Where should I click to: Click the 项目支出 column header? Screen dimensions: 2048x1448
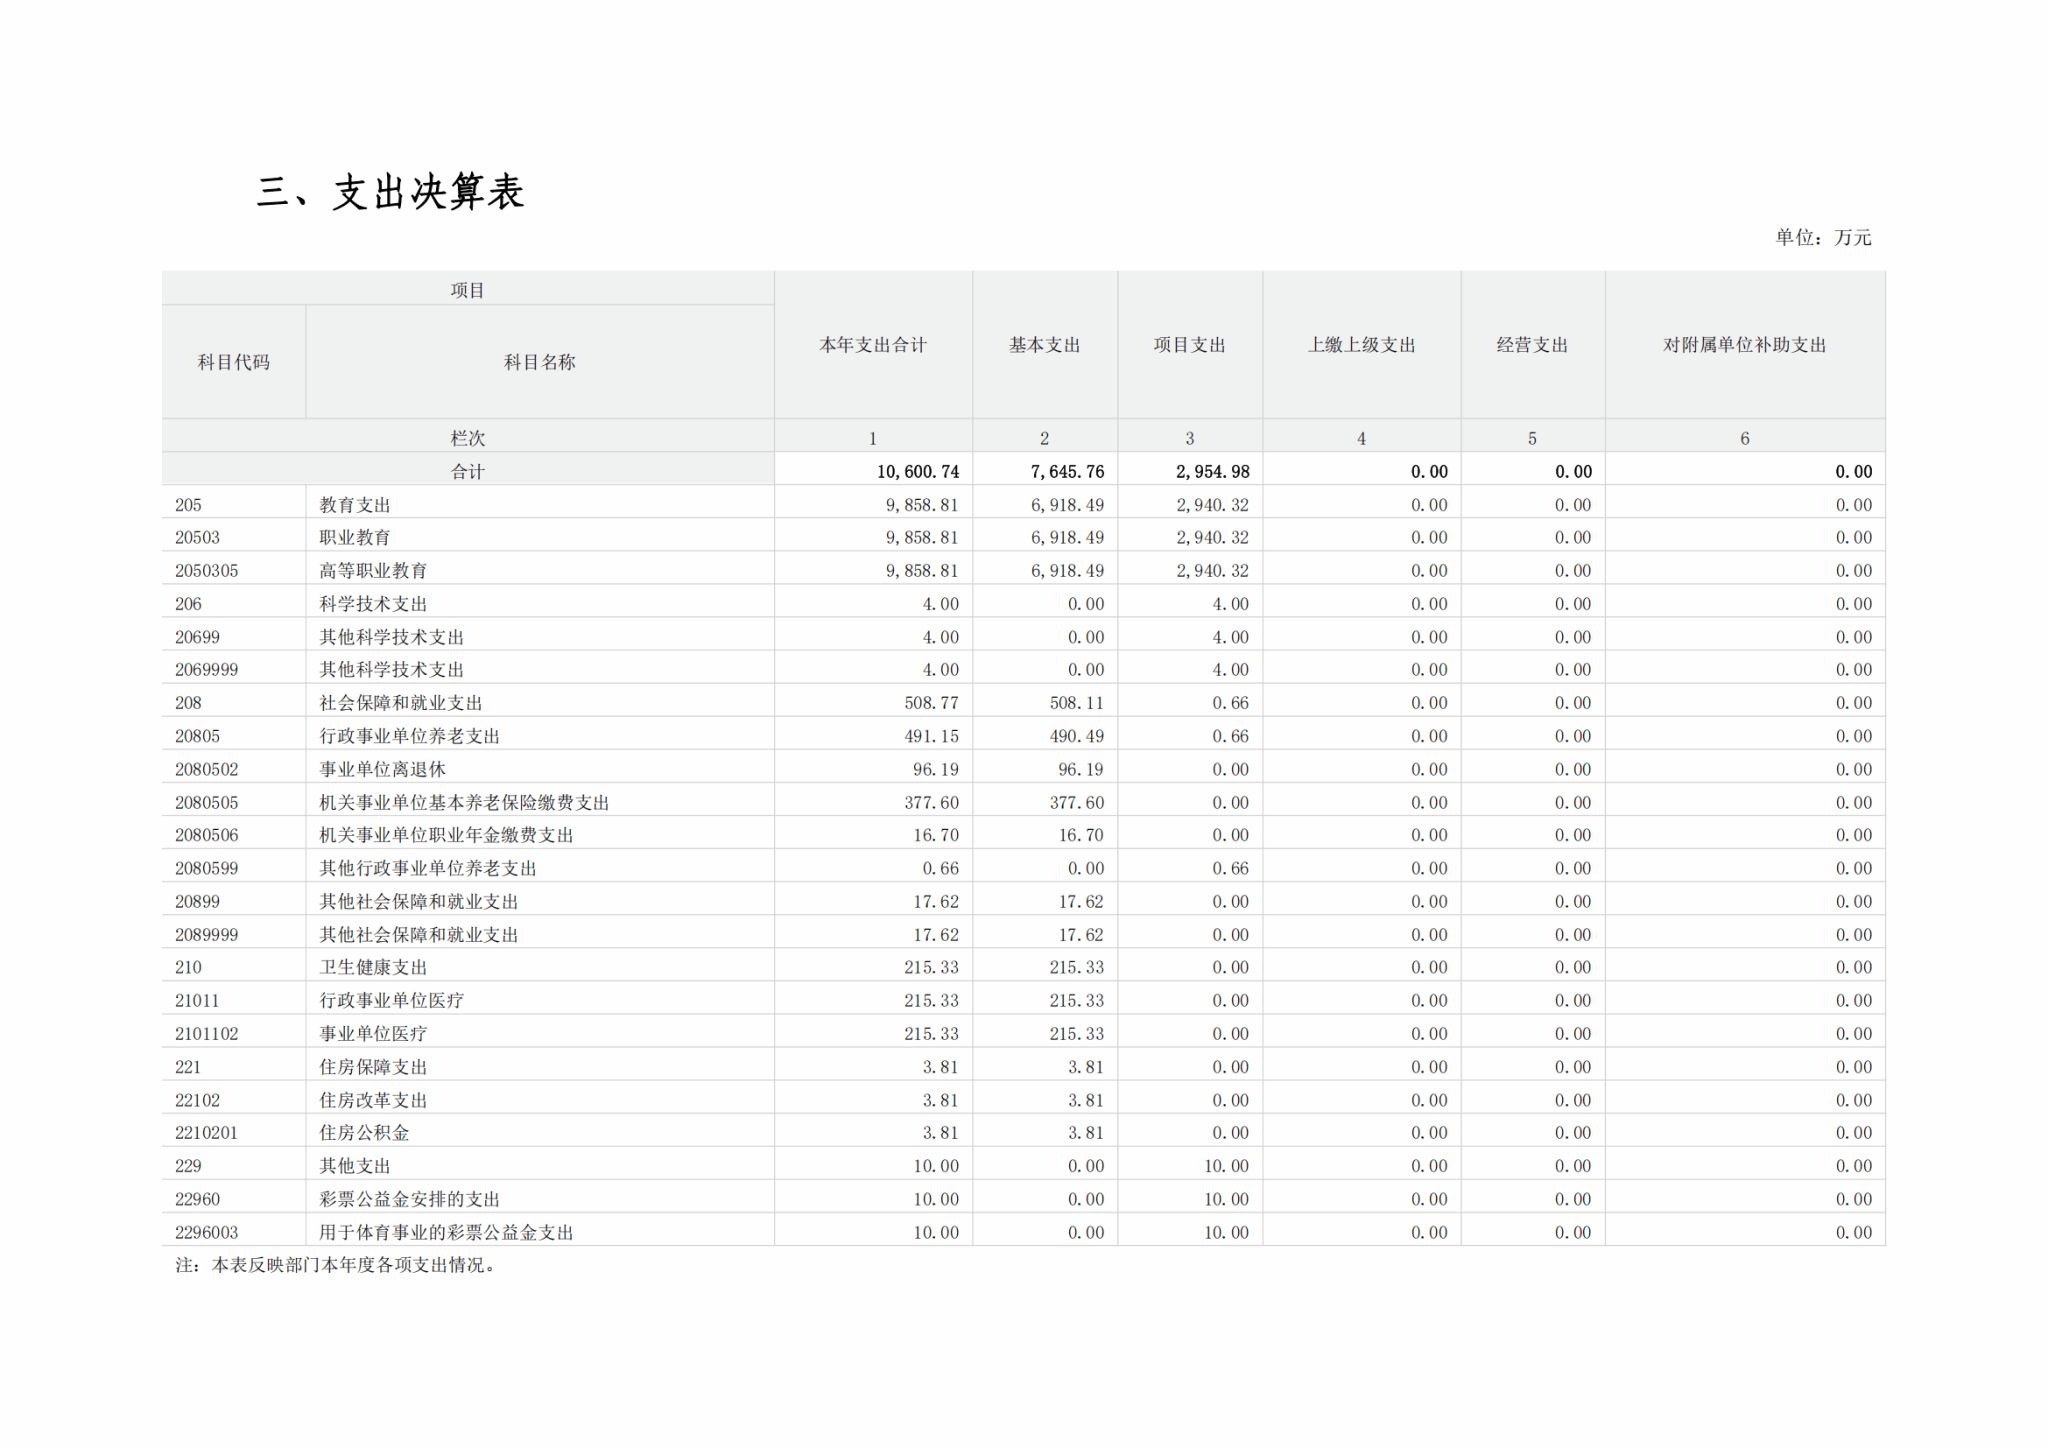[1189, 345]
